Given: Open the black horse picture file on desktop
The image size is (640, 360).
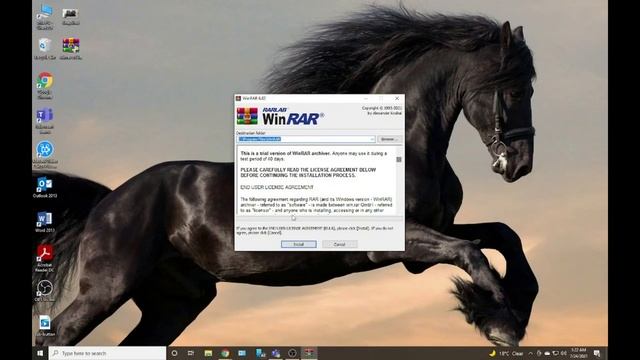Looking at the screenshot, I should (x=71, y=16).
